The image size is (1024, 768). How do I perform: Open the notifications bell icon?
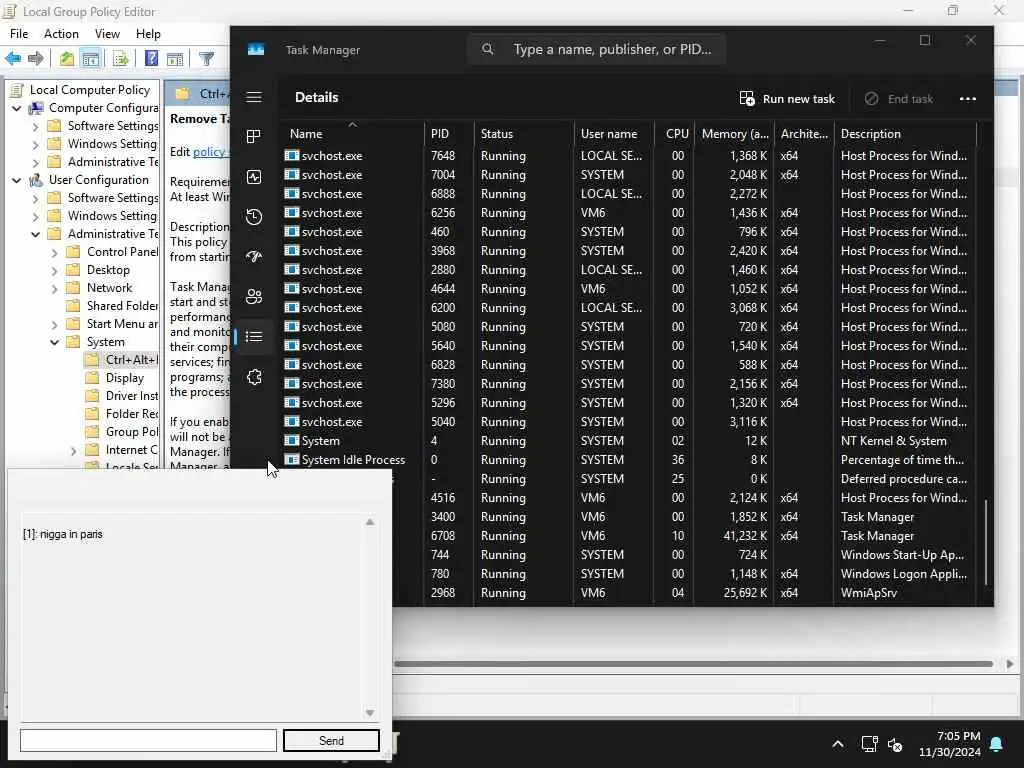[x=997, y=744]
